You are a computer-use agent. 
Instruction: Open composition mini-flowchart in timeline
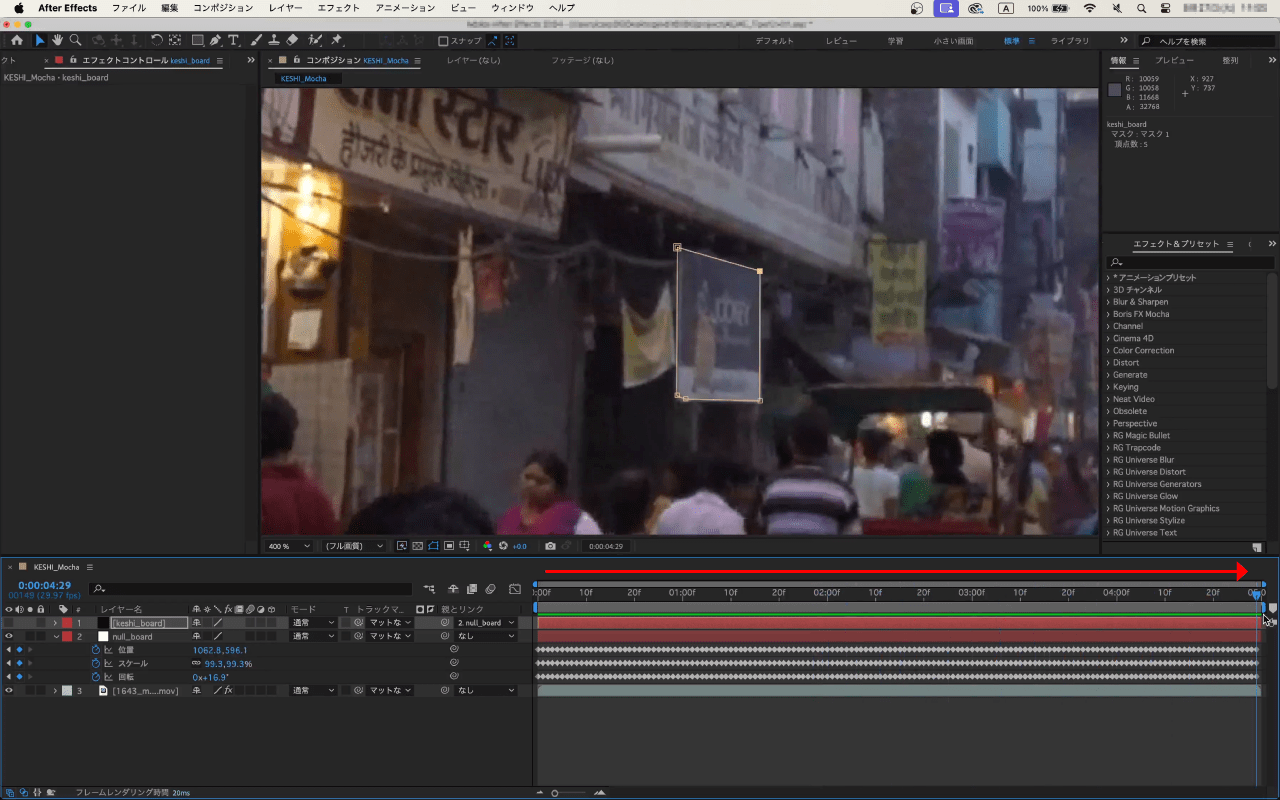tap(429, 589)
